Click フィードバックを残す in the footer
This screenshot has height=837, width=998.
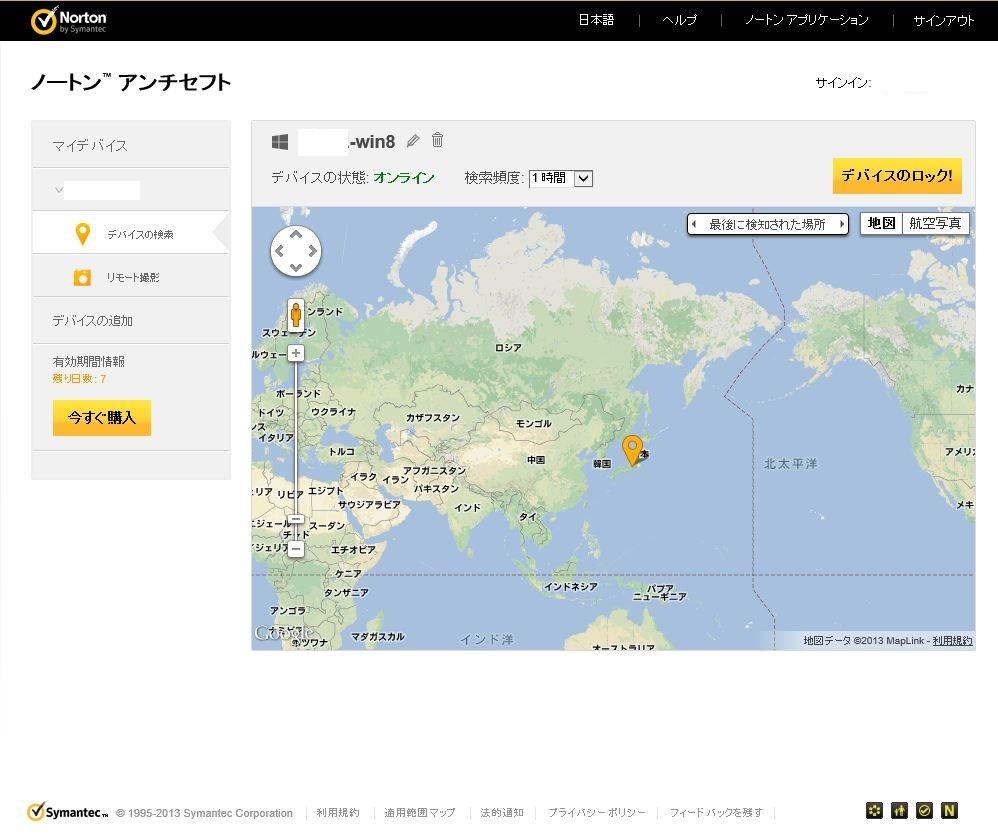coord(715,813)
